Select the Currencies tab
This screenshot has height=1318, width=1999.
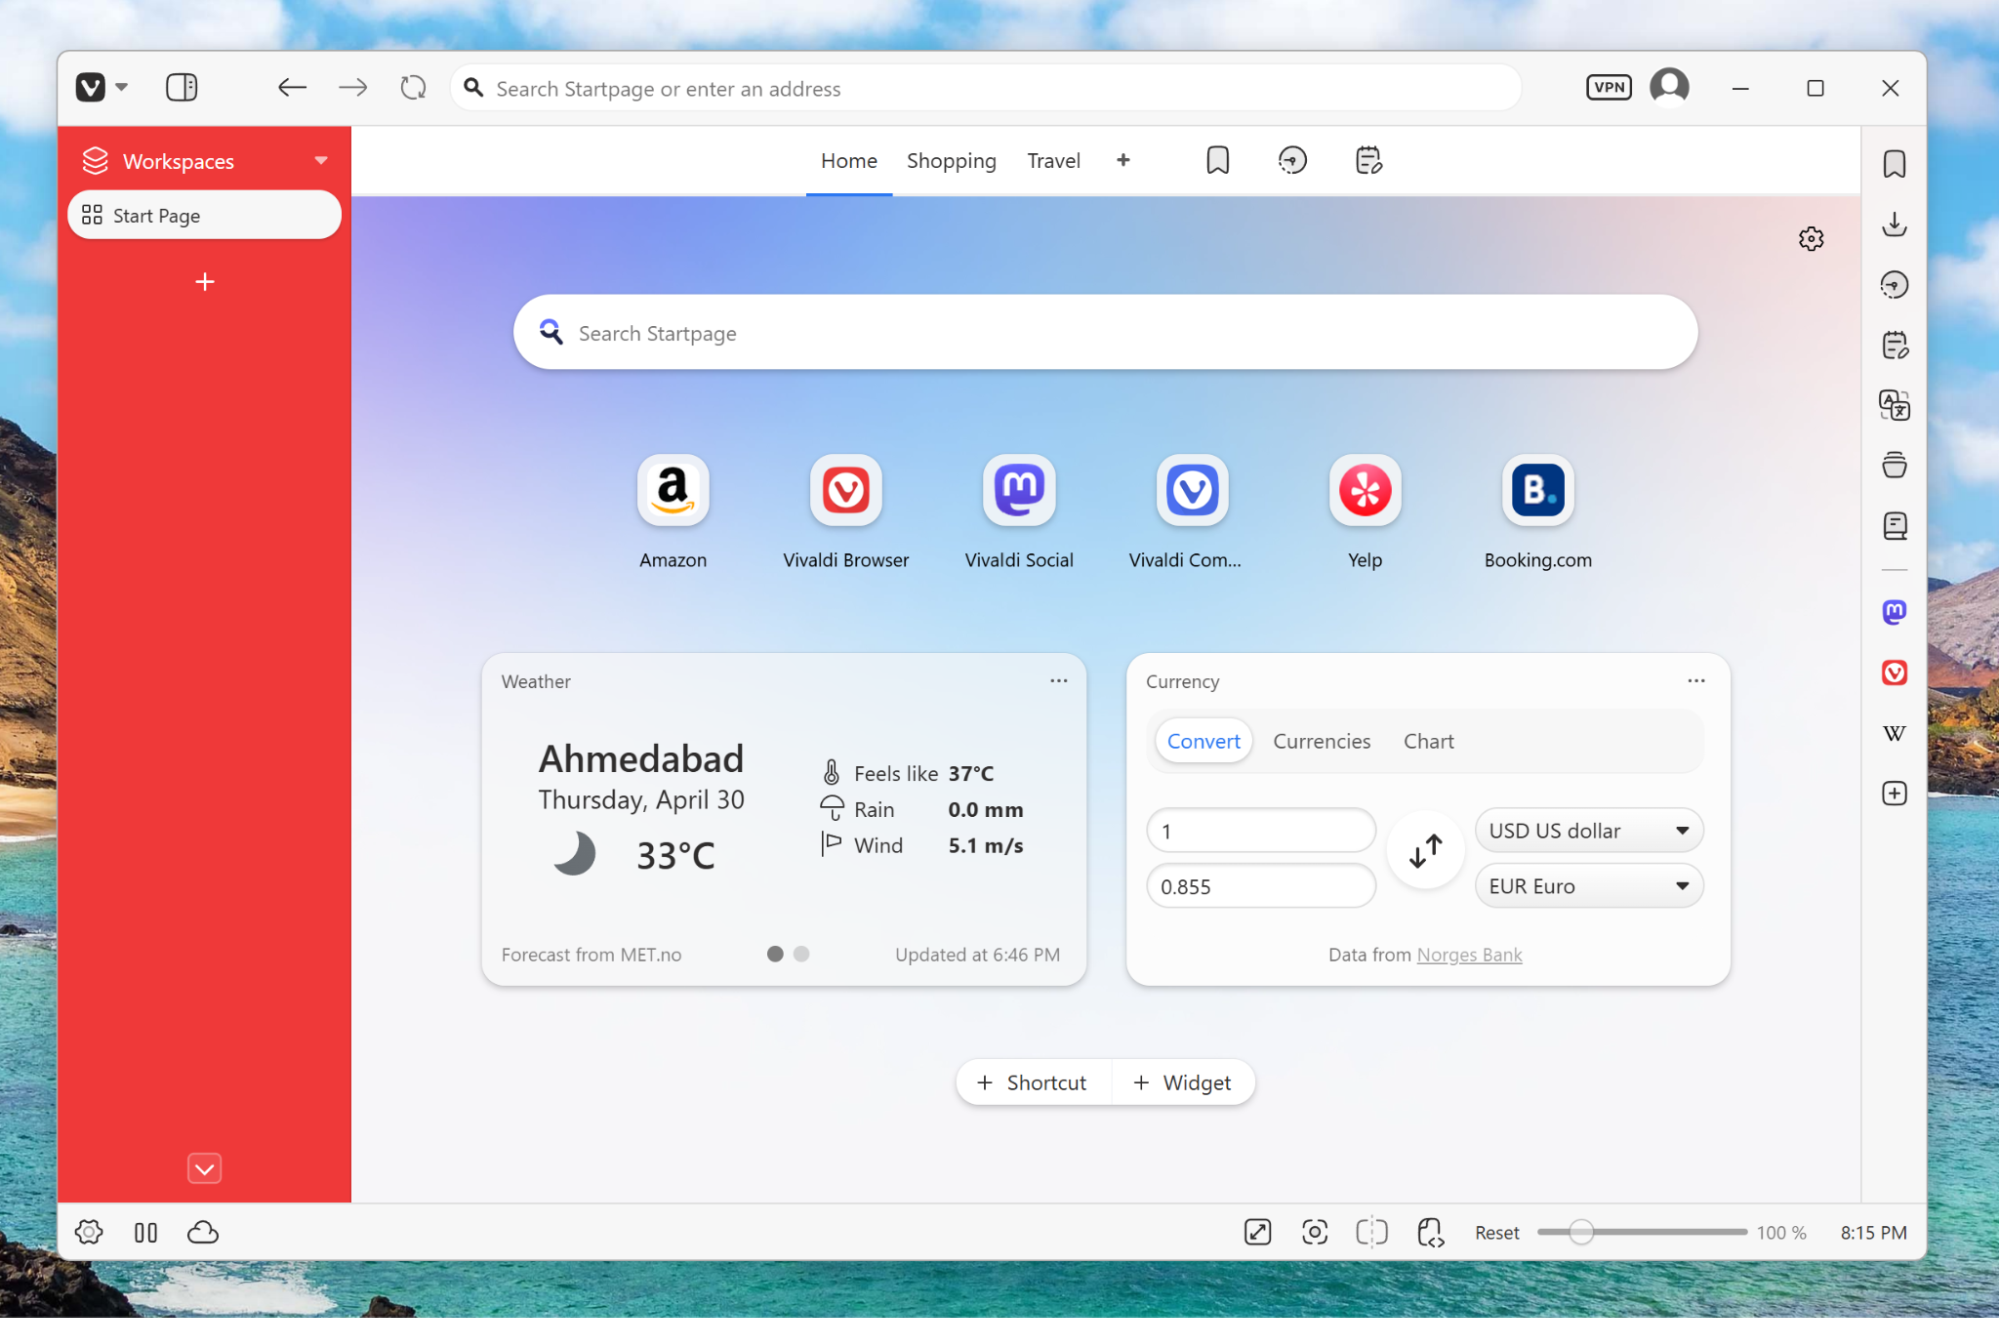click(1321, 741)
